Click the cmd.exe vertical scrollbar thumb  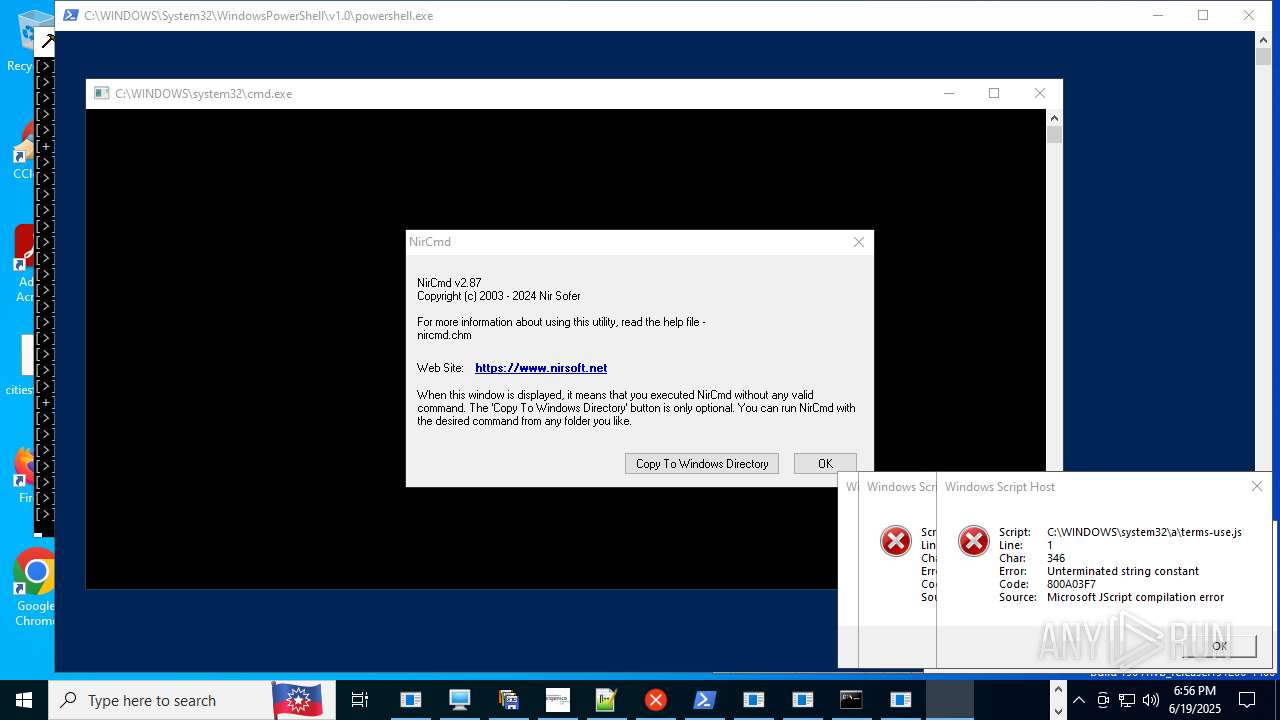tap(1054, 135)
